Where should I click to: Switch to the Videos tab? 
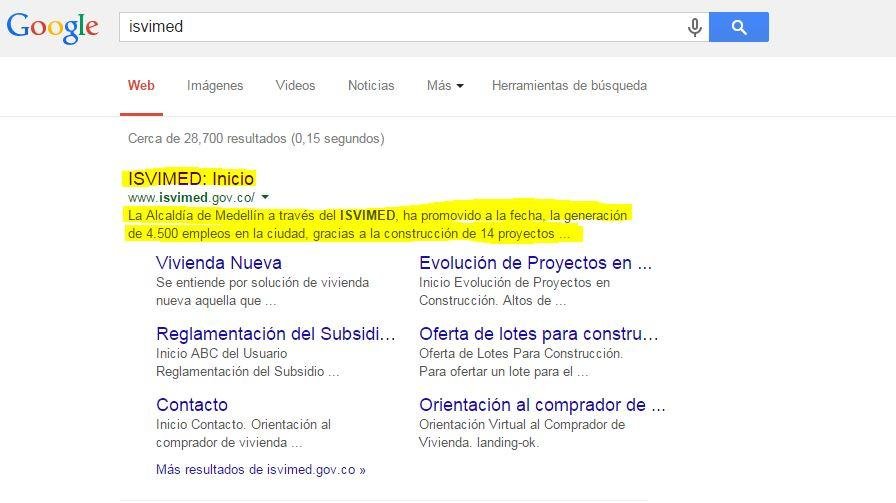(295, 85)
